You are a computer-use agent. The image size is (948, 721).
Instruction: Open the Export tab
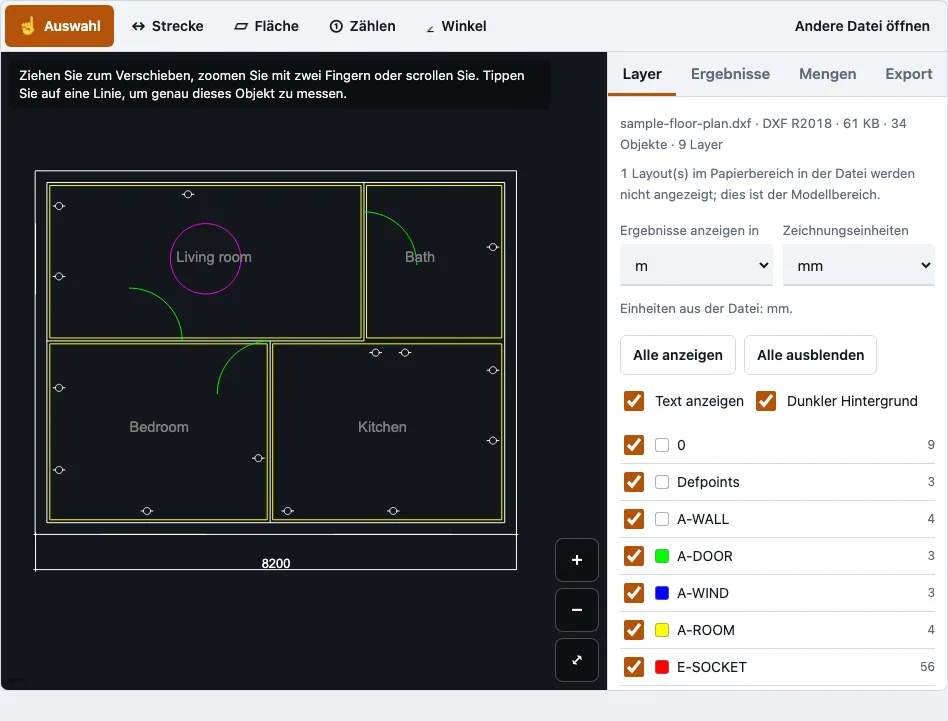pyautogui.click(x=909, y=74)
